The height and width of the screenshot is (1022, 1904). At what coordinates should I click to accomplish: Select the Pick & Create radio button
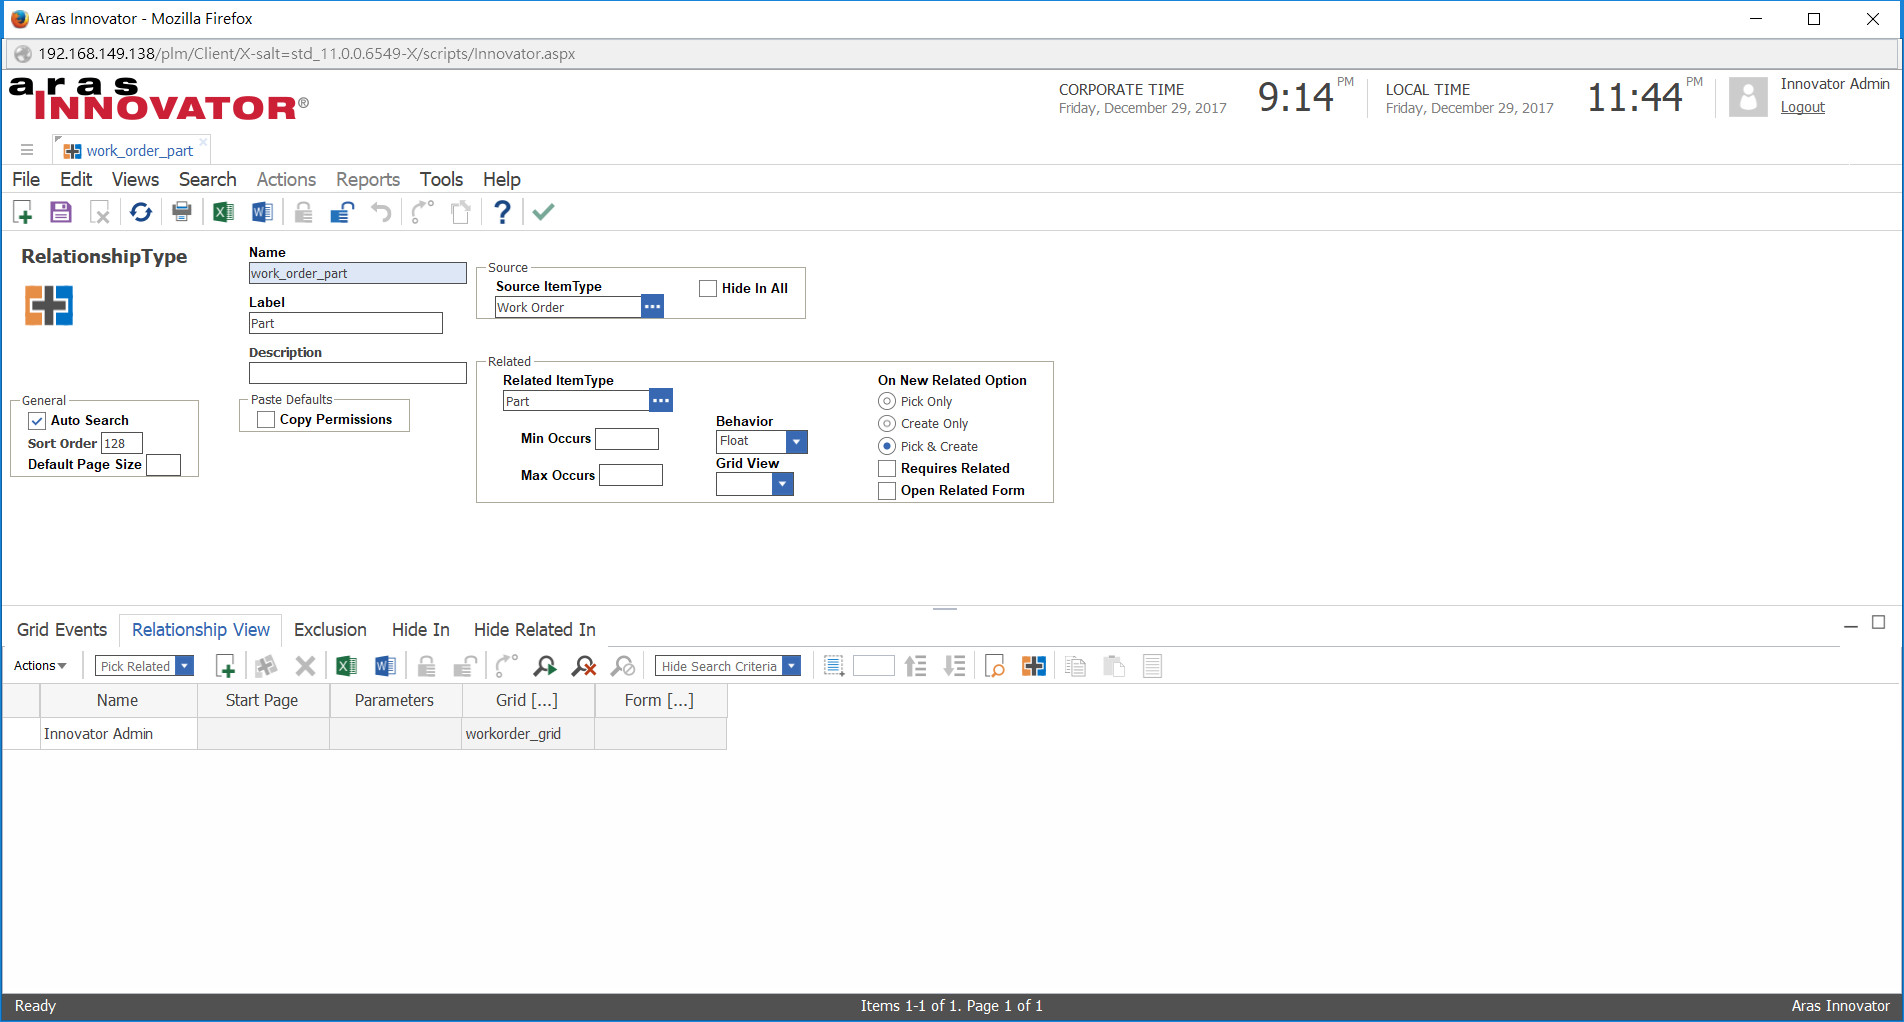point(887,446)
